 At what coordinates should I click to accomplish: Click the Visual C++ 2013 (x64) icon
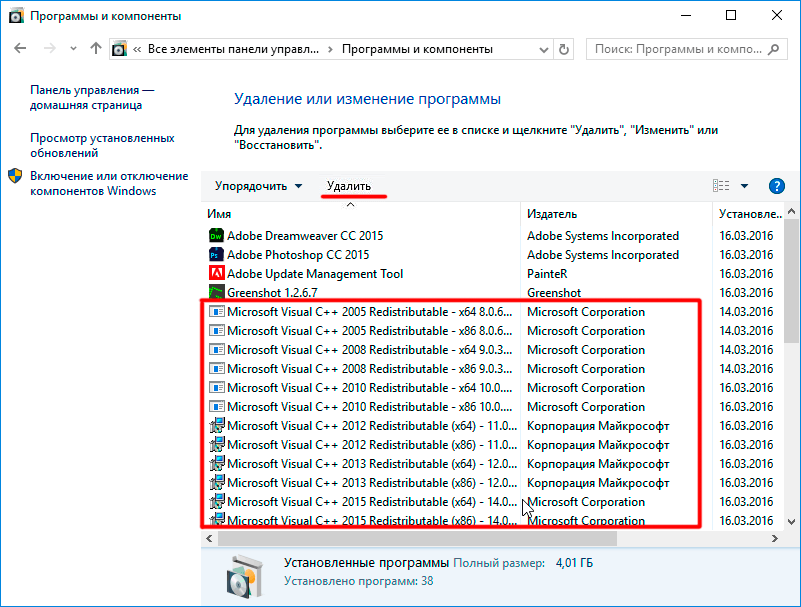pyautogui.click(x=217, y=463)
